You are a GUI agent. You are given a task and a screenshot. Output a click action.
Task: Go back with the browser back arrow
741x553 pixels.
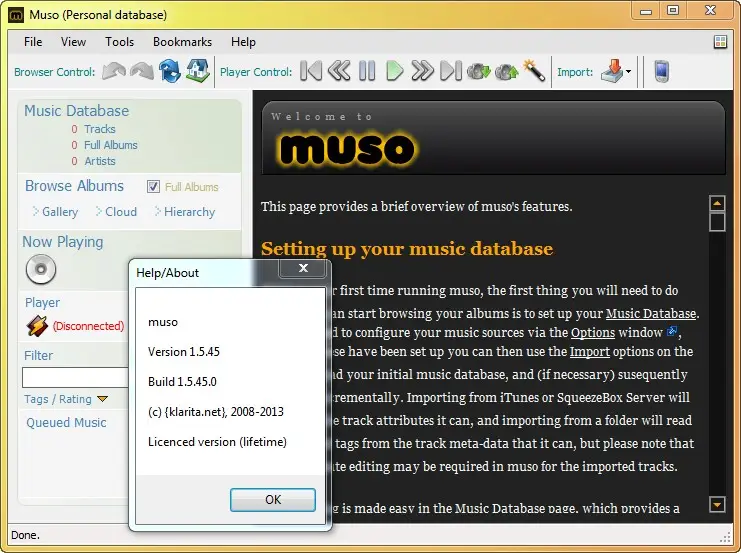(x=114, y=72)
